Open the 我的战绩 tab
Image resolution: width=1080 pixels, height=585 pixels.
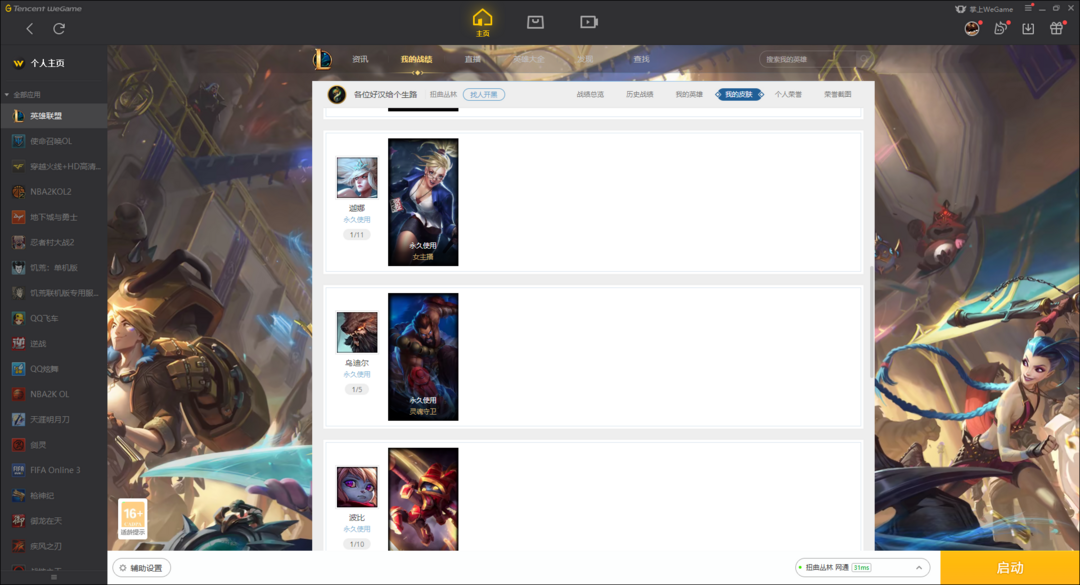pyautogui.click(x=416, y=59)
